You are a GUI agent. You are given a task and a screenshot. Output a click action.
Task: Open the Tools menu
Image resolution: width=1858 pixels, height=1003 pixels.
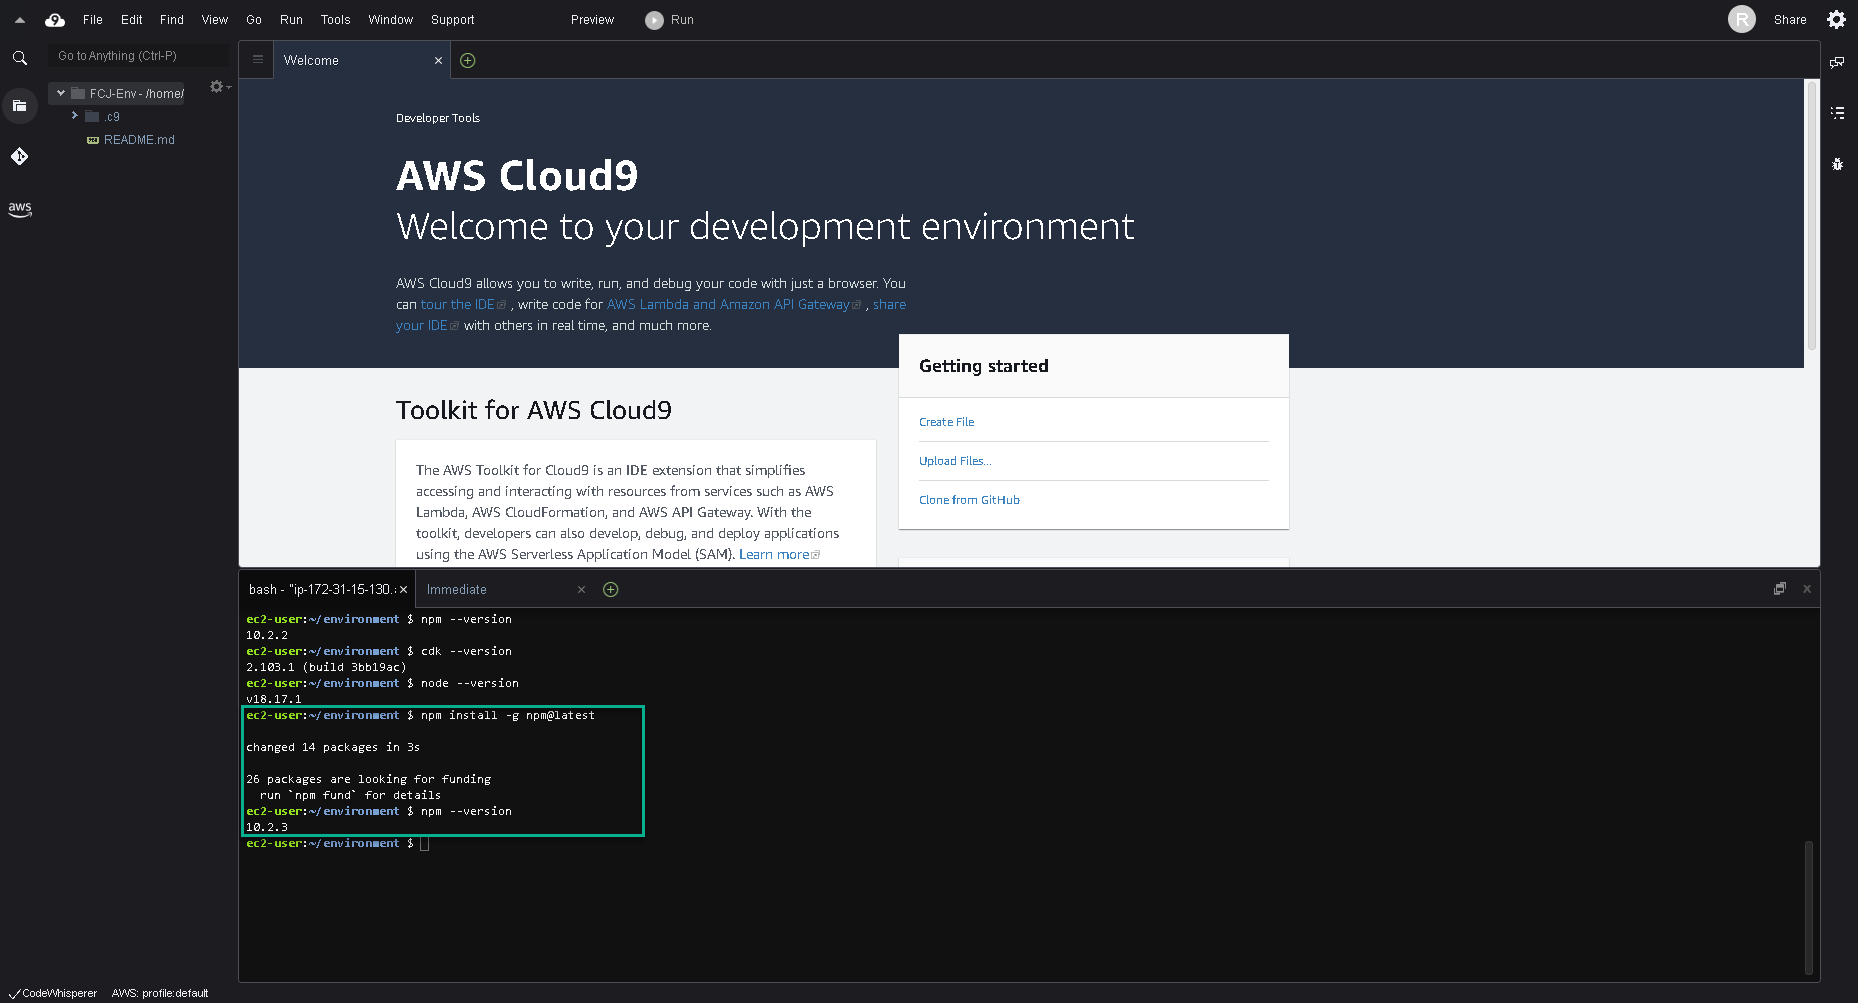tap(335, 19)
